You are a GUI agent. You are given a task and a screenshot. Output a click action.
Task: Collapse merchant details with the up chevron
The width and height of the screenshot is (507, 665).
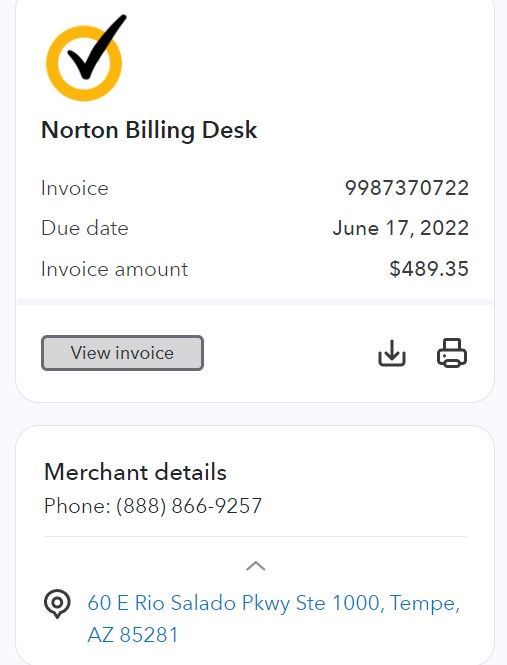click(x=256, y=566)
